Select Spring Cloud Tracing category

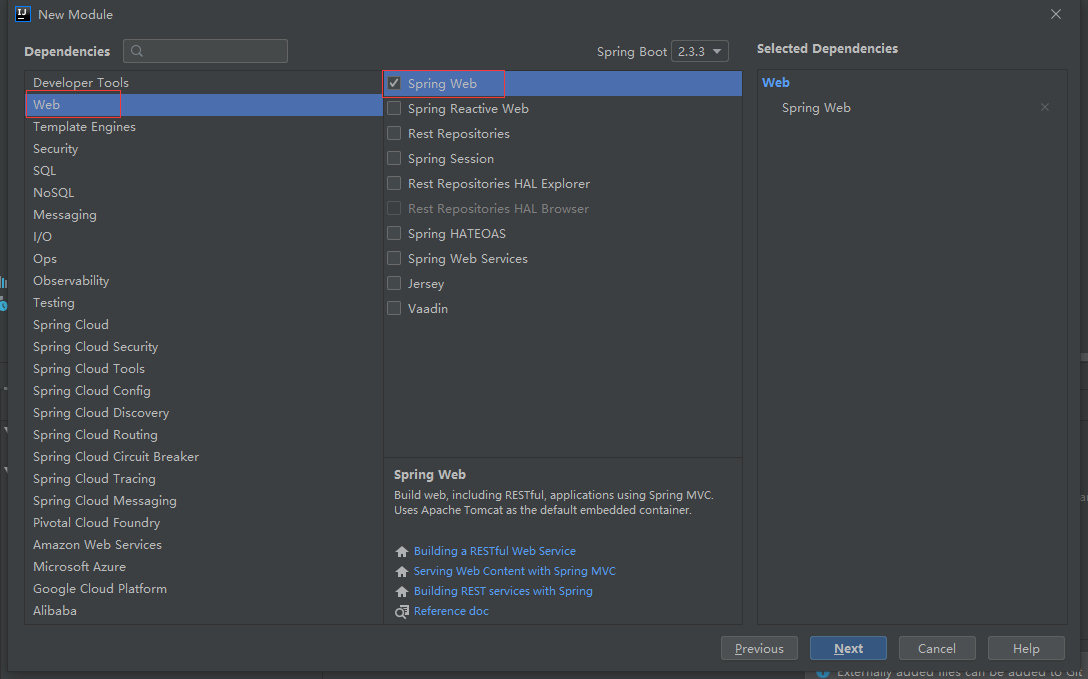(203, 479)
